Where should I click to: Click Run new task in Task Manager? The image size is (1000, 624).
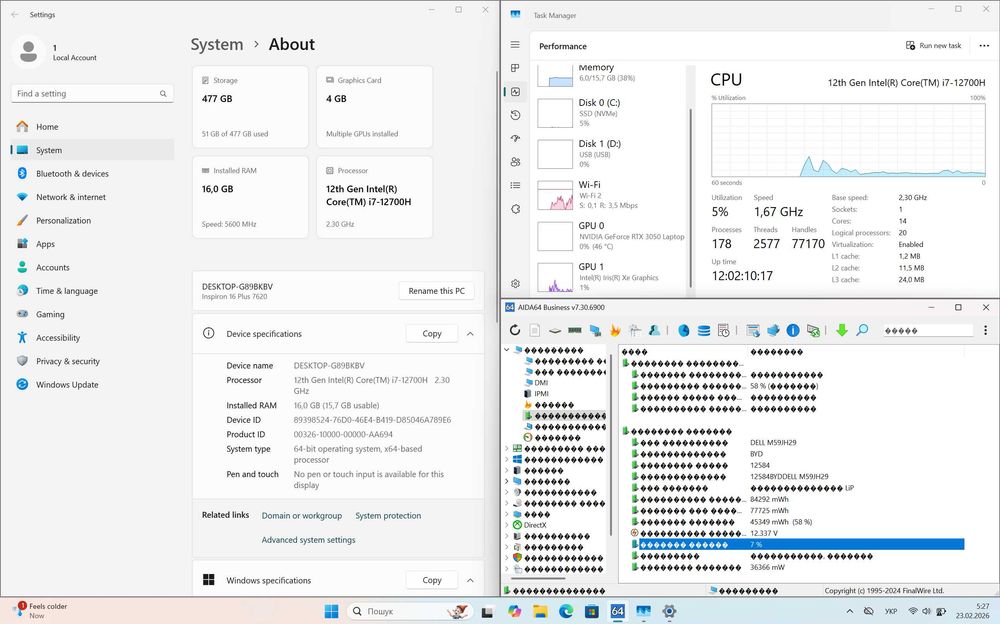point(934,45)
